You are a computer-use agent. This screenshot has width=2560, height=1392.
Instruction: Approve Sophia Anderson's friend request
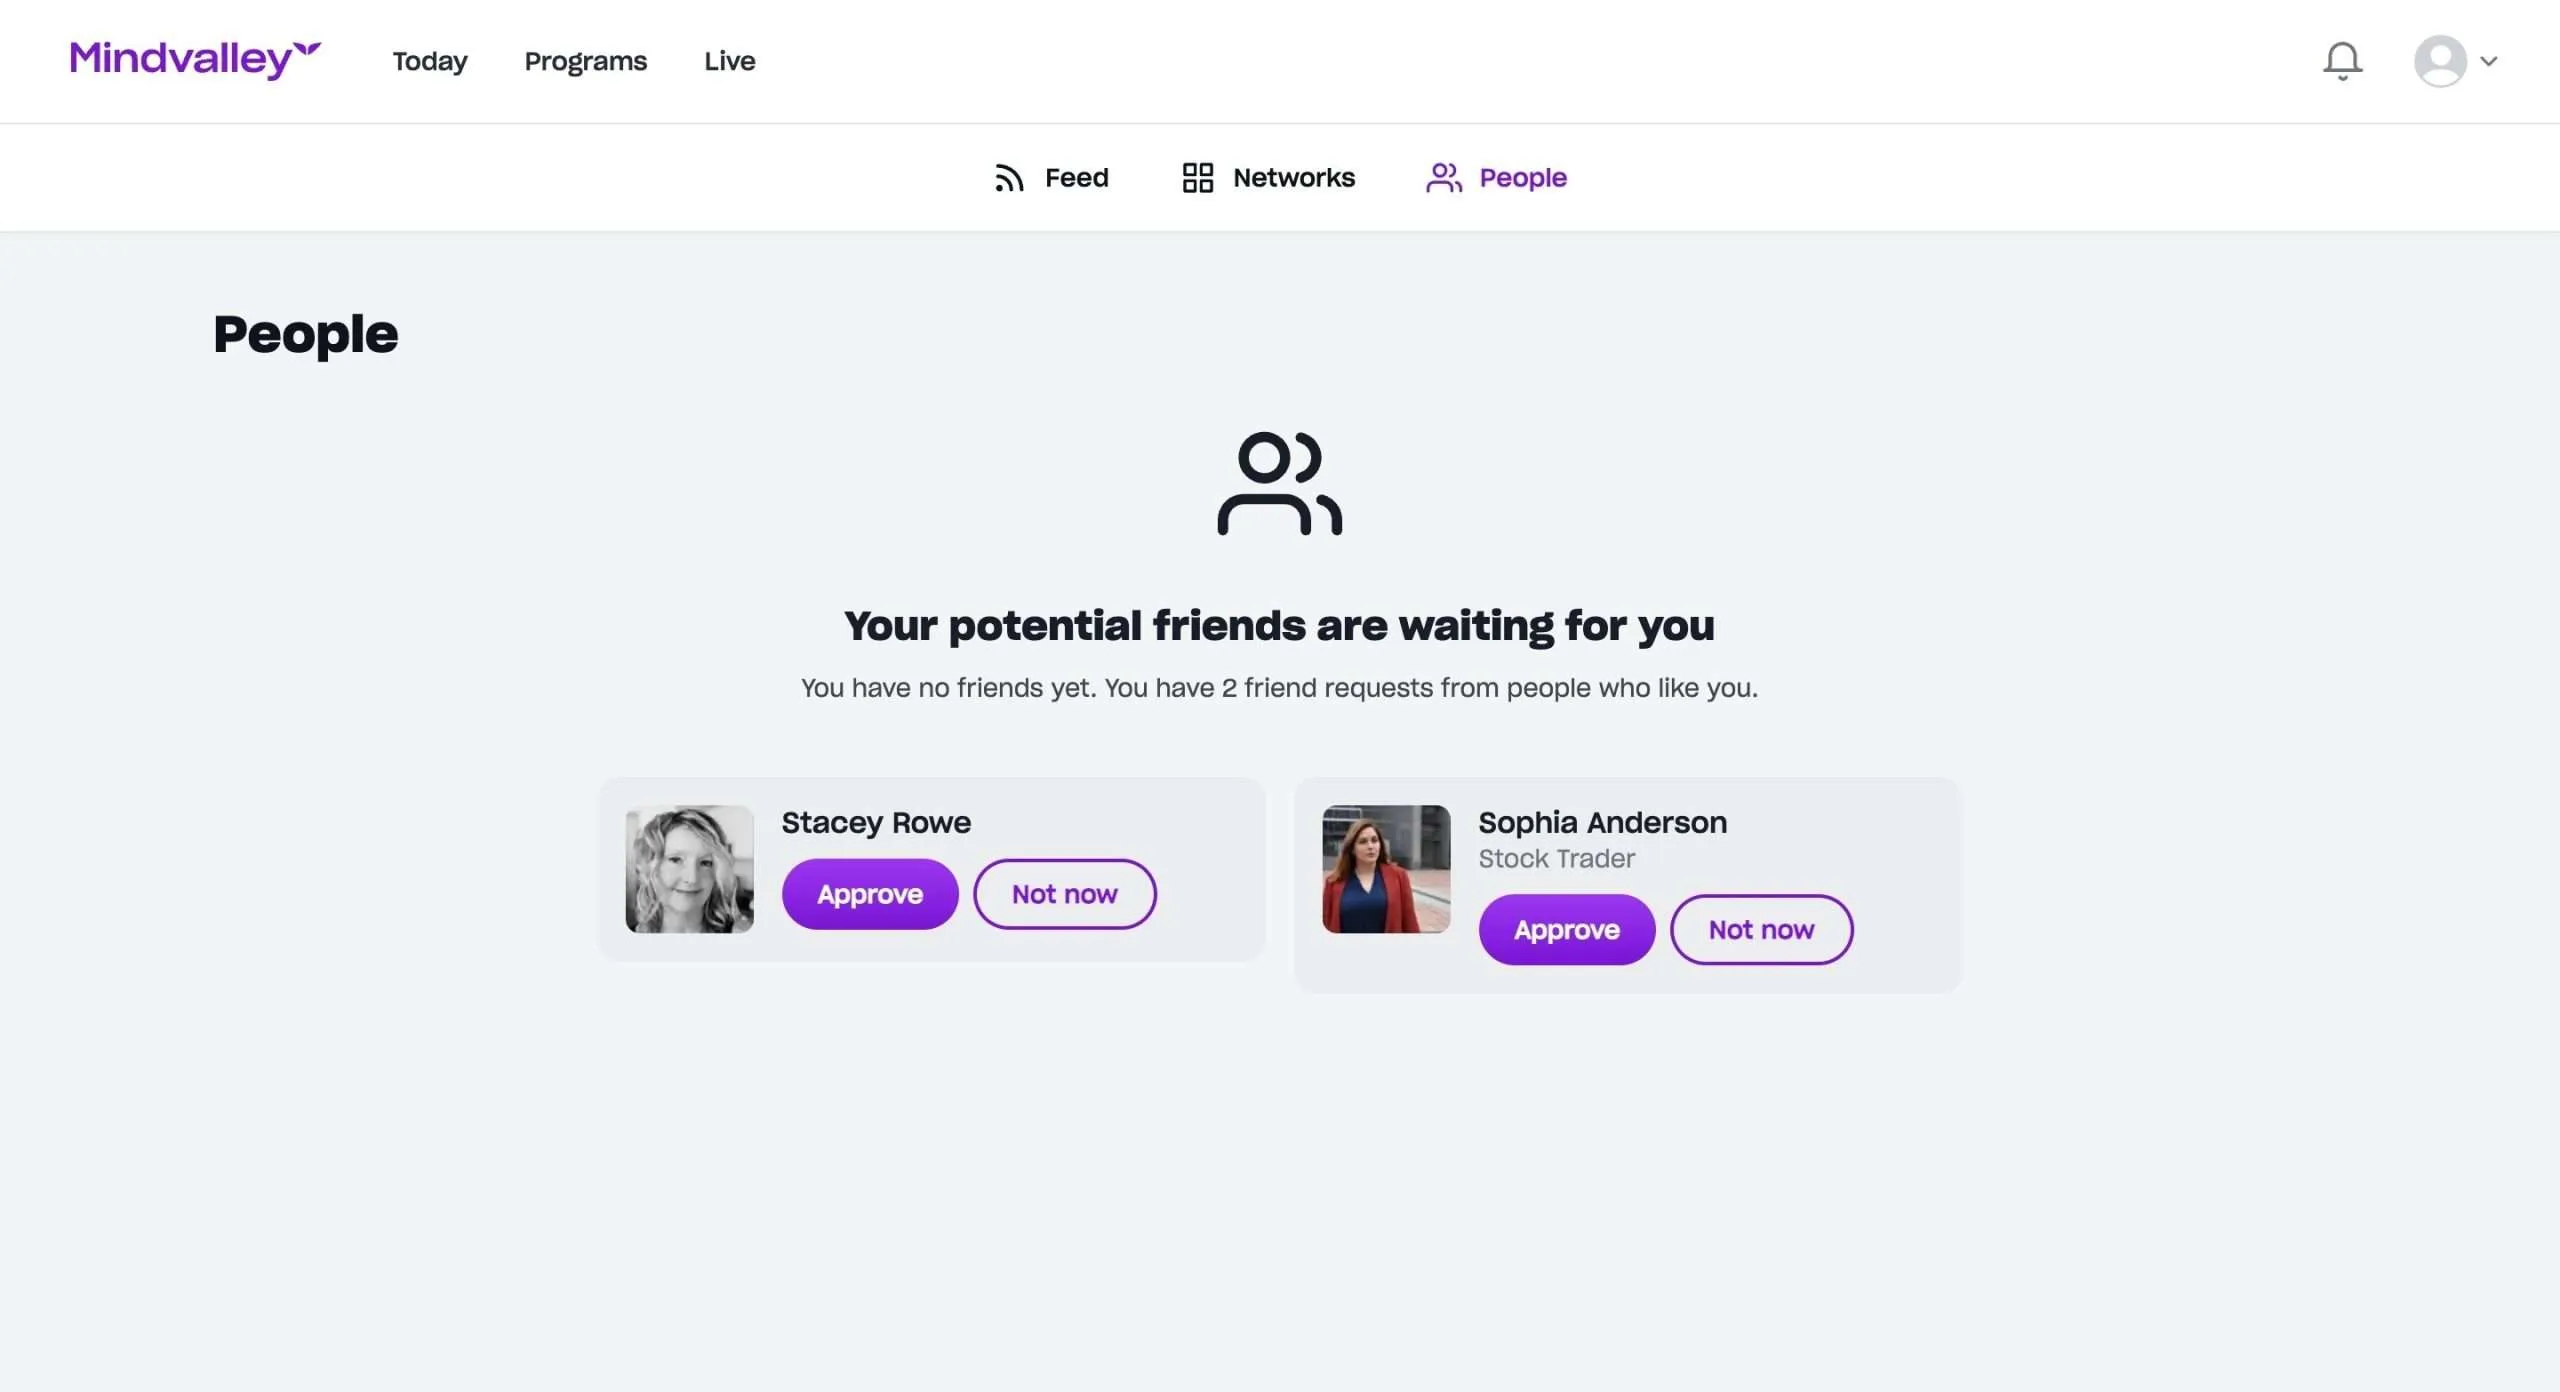1567,930
